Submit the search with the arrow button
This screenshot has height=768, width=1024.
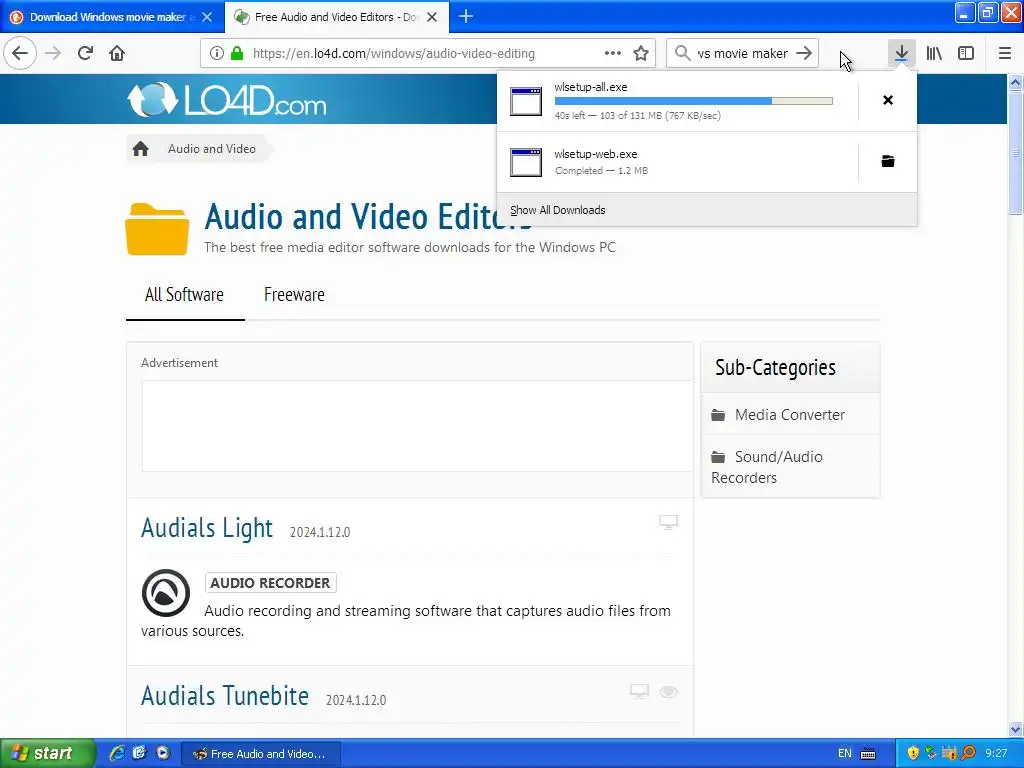pyautogui.click(x=804, y=53)
